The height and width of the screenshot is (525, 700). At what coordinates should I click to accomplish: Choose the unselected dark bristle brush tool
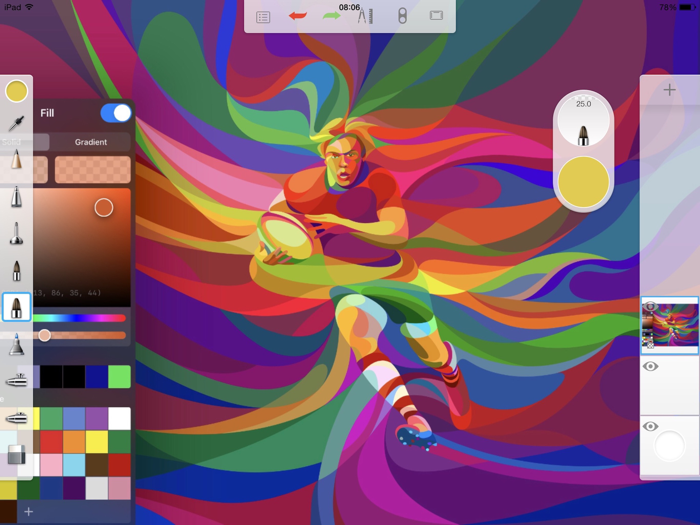tap(16, 271)
